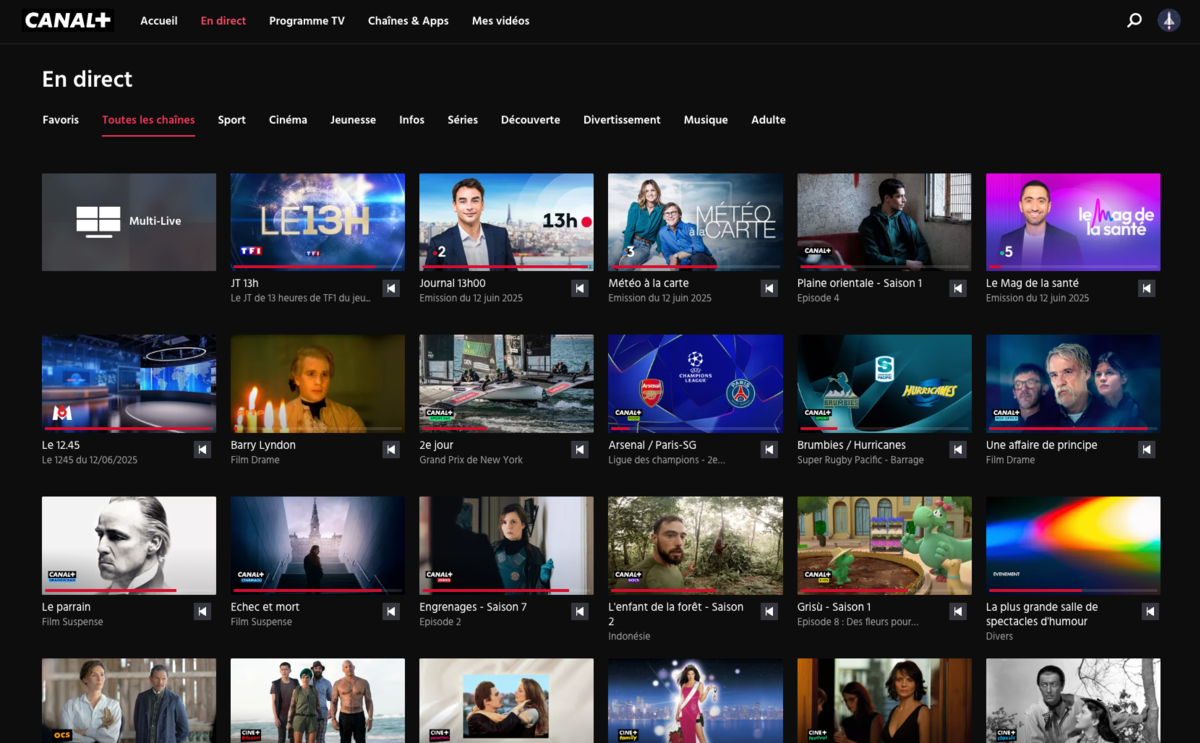Image resolution: width=1200 pixels, height=743 pixels.
Task: Play the France 2 13h thumbnail
Action: point(506,222)
